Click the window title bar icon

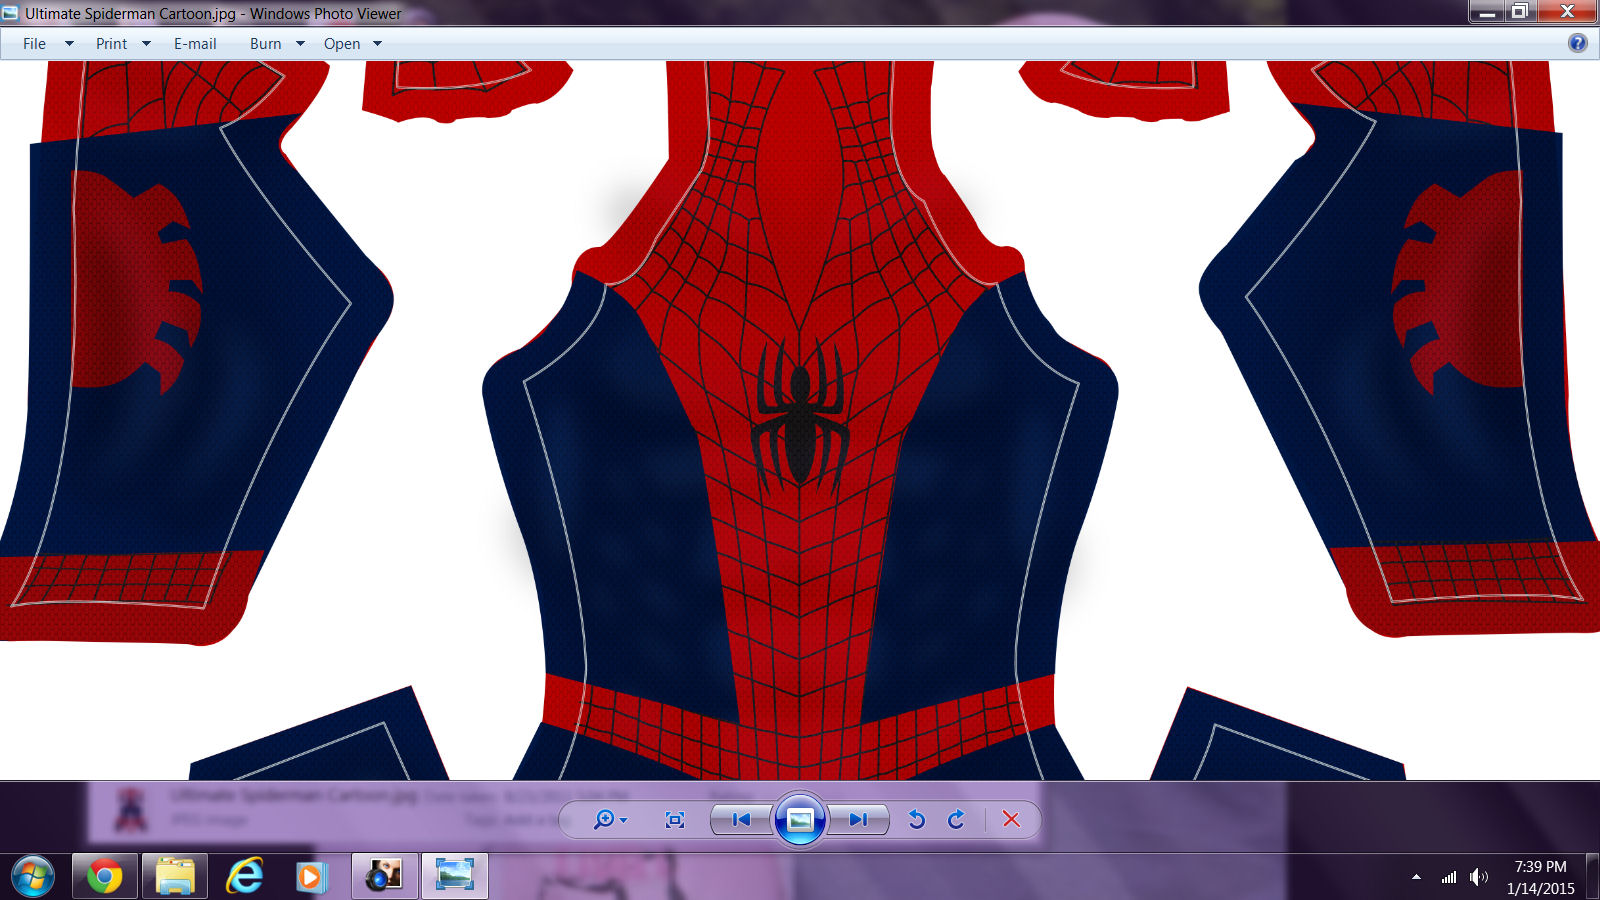pyautogui.click(x=11, y=13)
